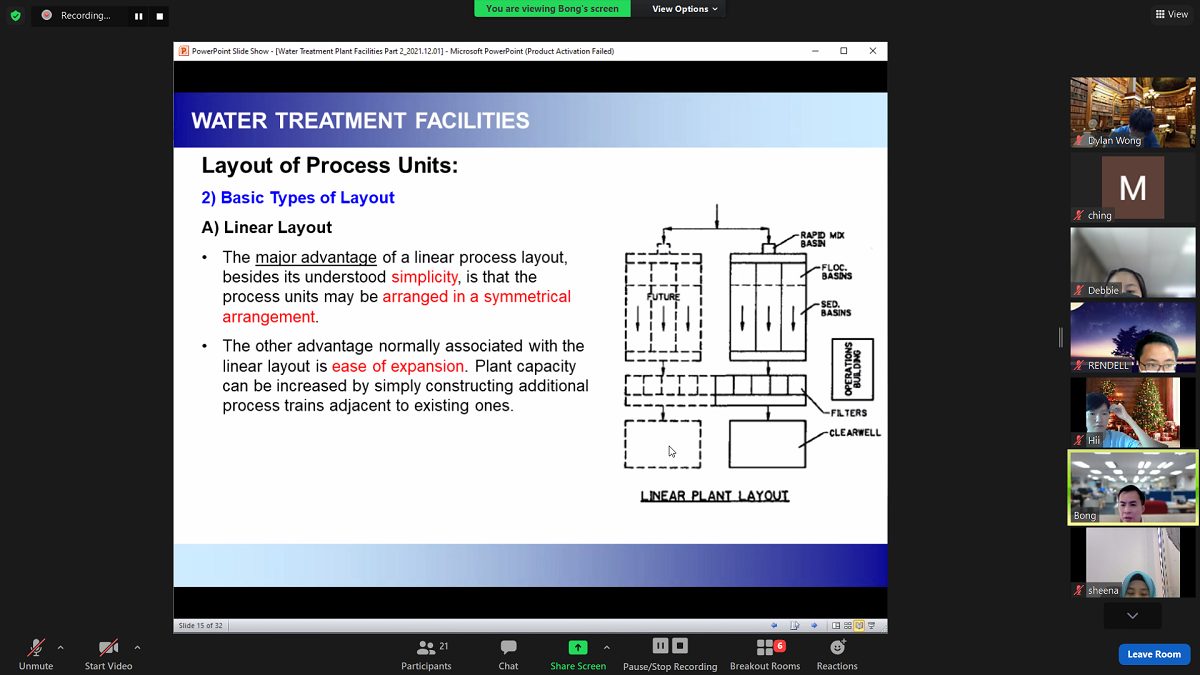Expand audio options arrow next to Unmute
The image size is (1200, 675).
[60, 647]
